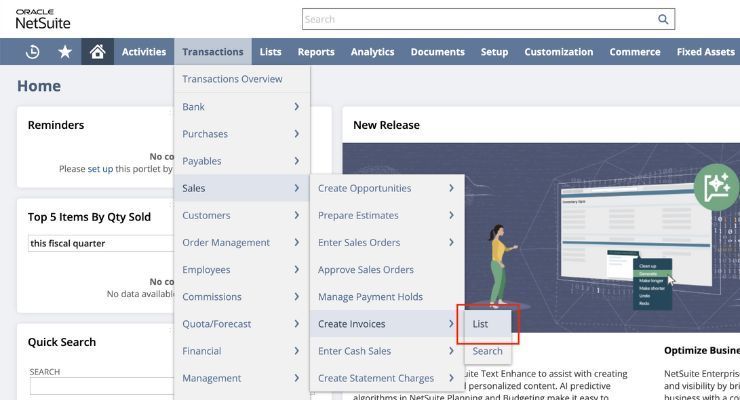This screenshot has height=400, width=740.
Task: Select Prepare Estimates in Sales submenu
Action: pos(387,215)
